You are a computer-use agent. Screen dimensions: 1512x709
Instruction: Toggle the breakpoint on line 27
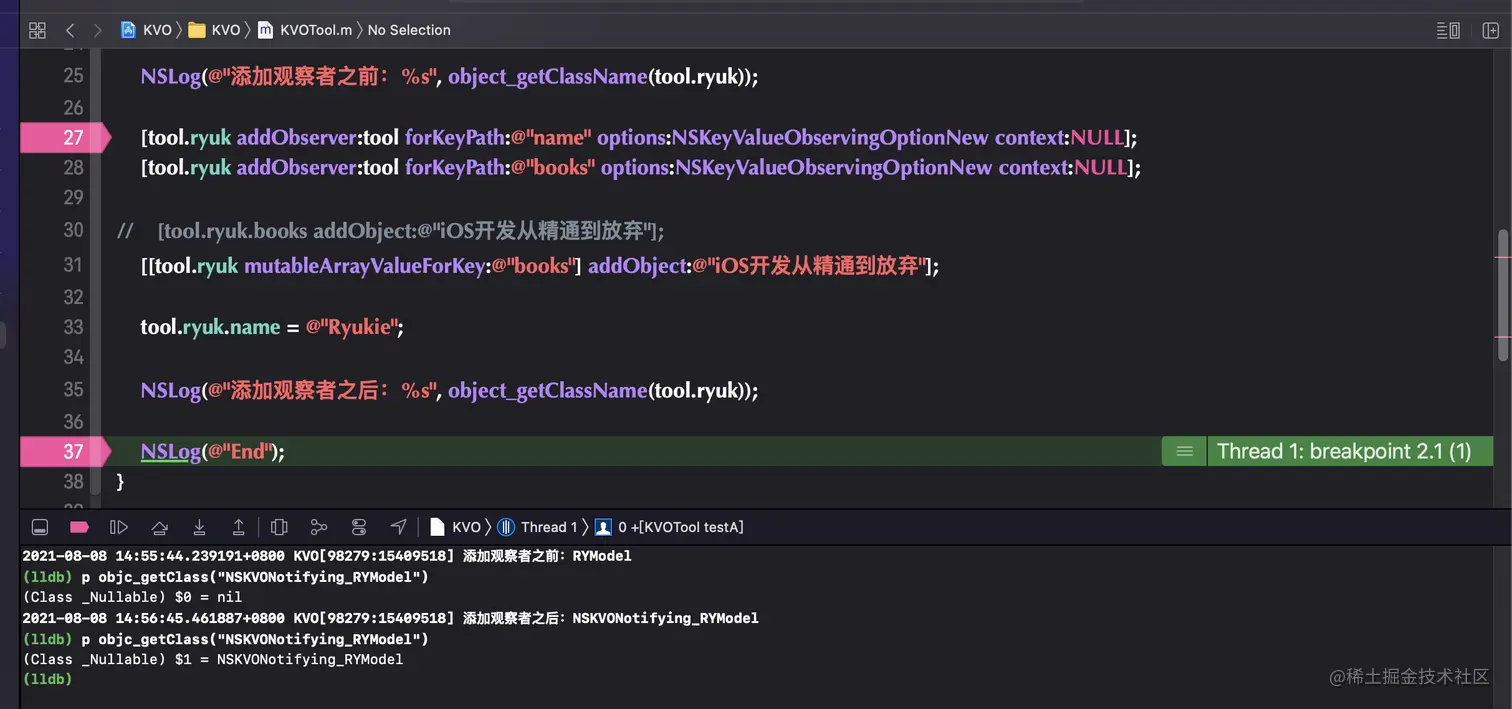(x=66, y=137)
